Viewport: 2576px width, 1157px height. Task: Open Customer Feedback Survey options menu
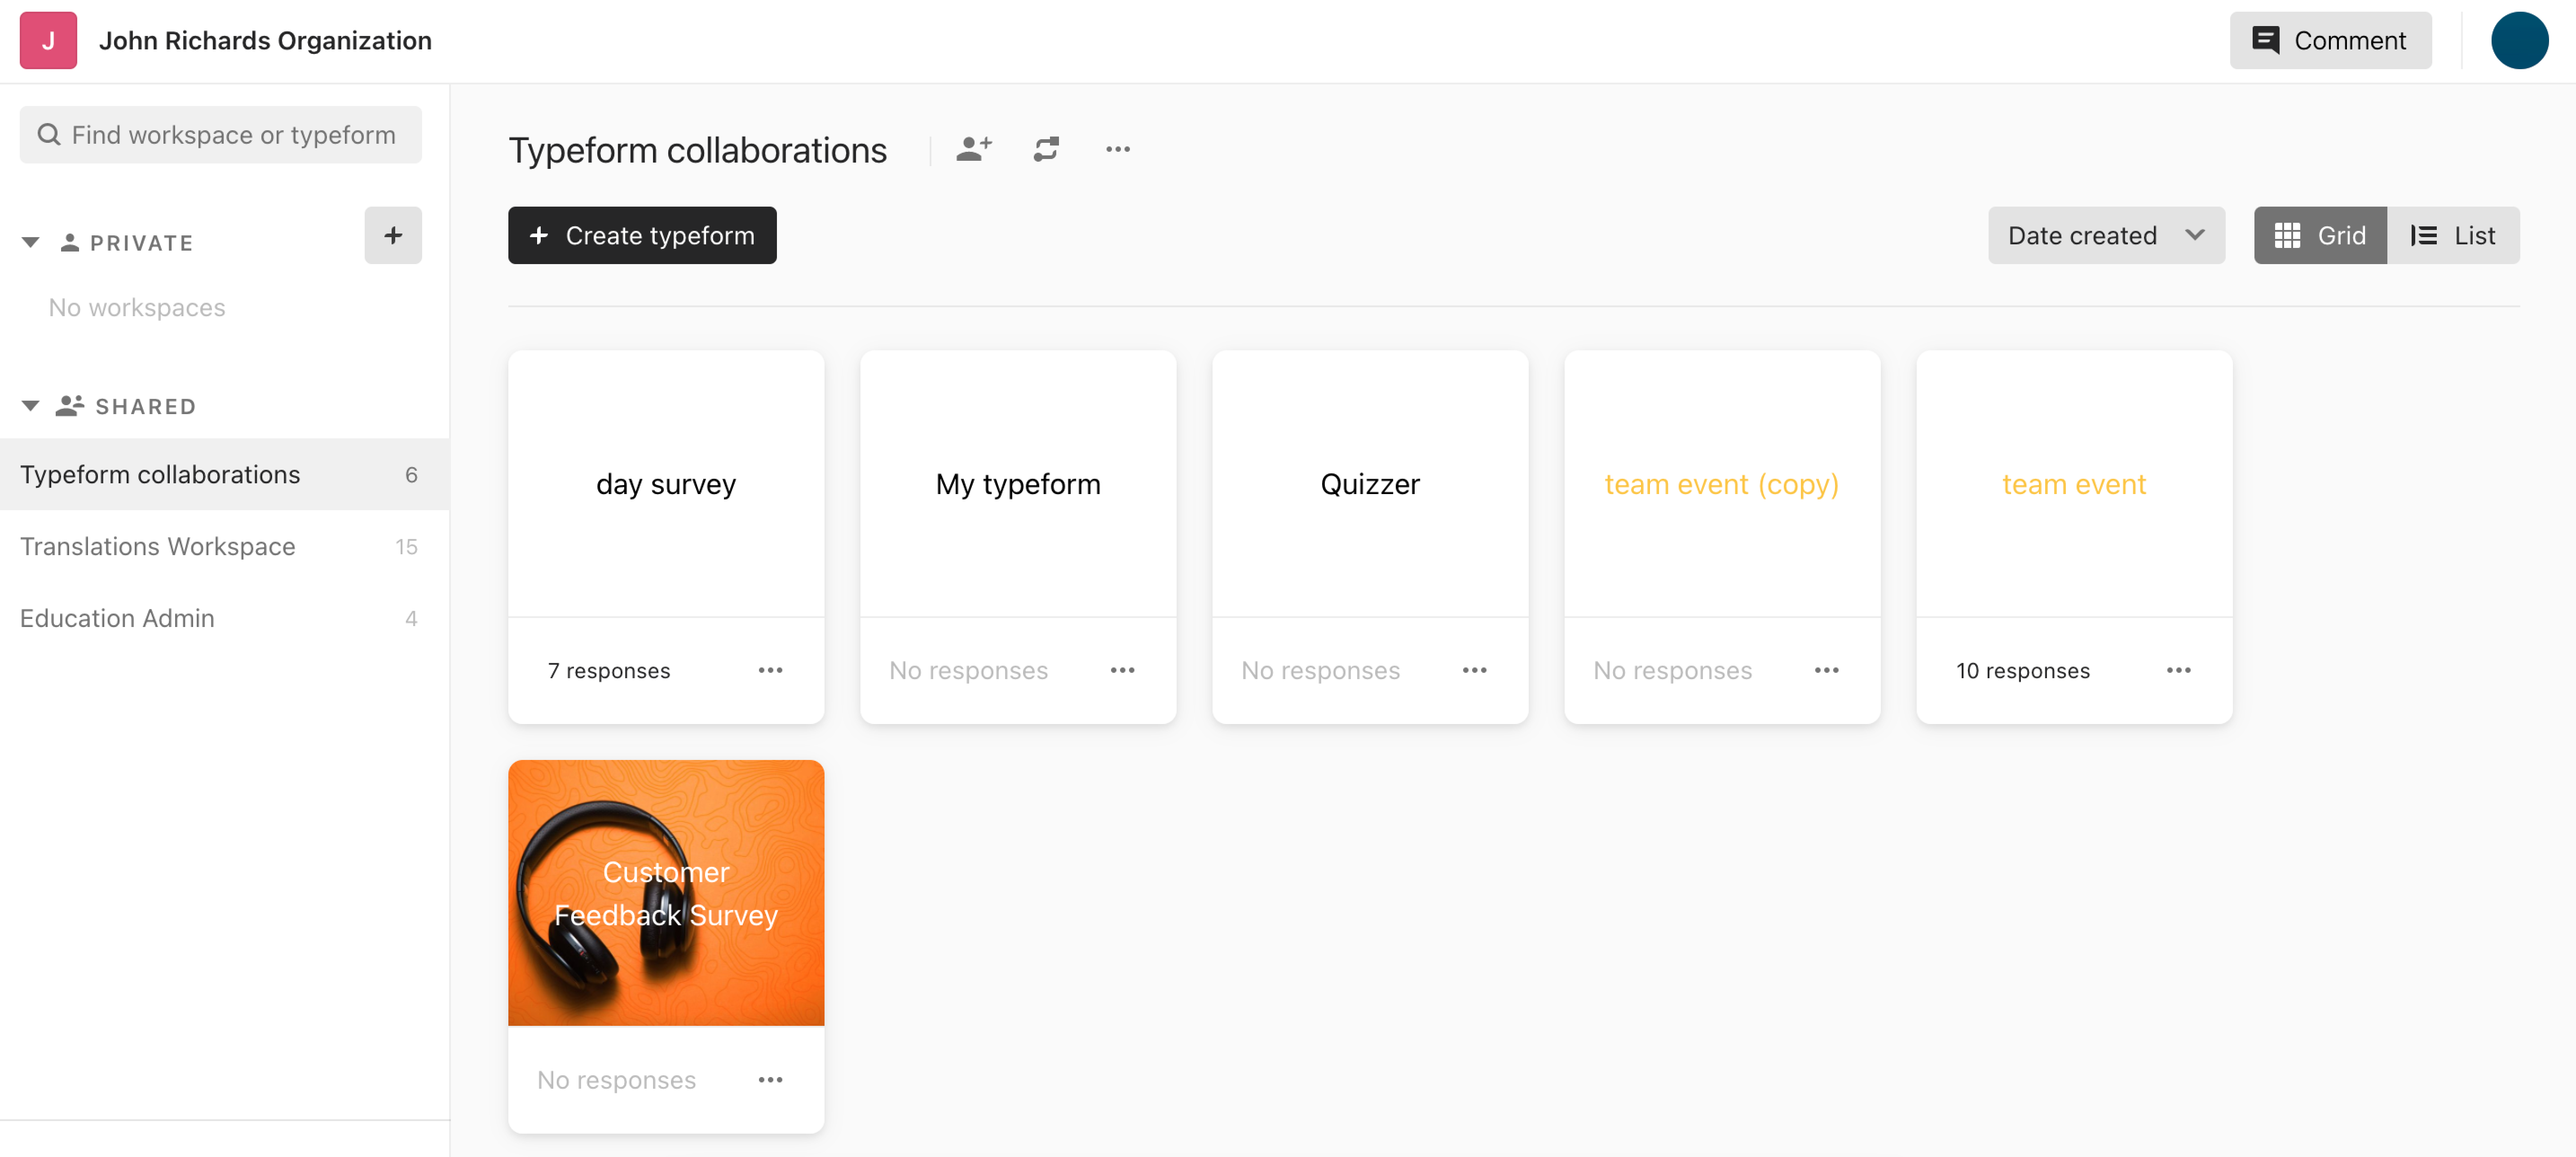770,1080
